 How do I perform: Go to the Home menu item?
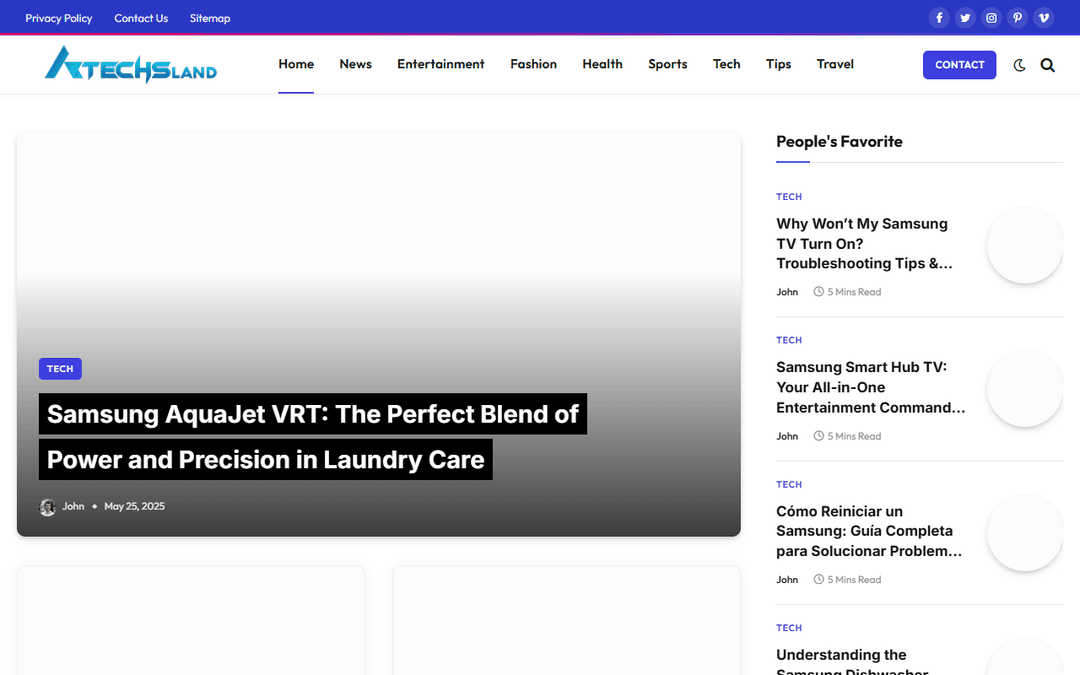(296, 64)
